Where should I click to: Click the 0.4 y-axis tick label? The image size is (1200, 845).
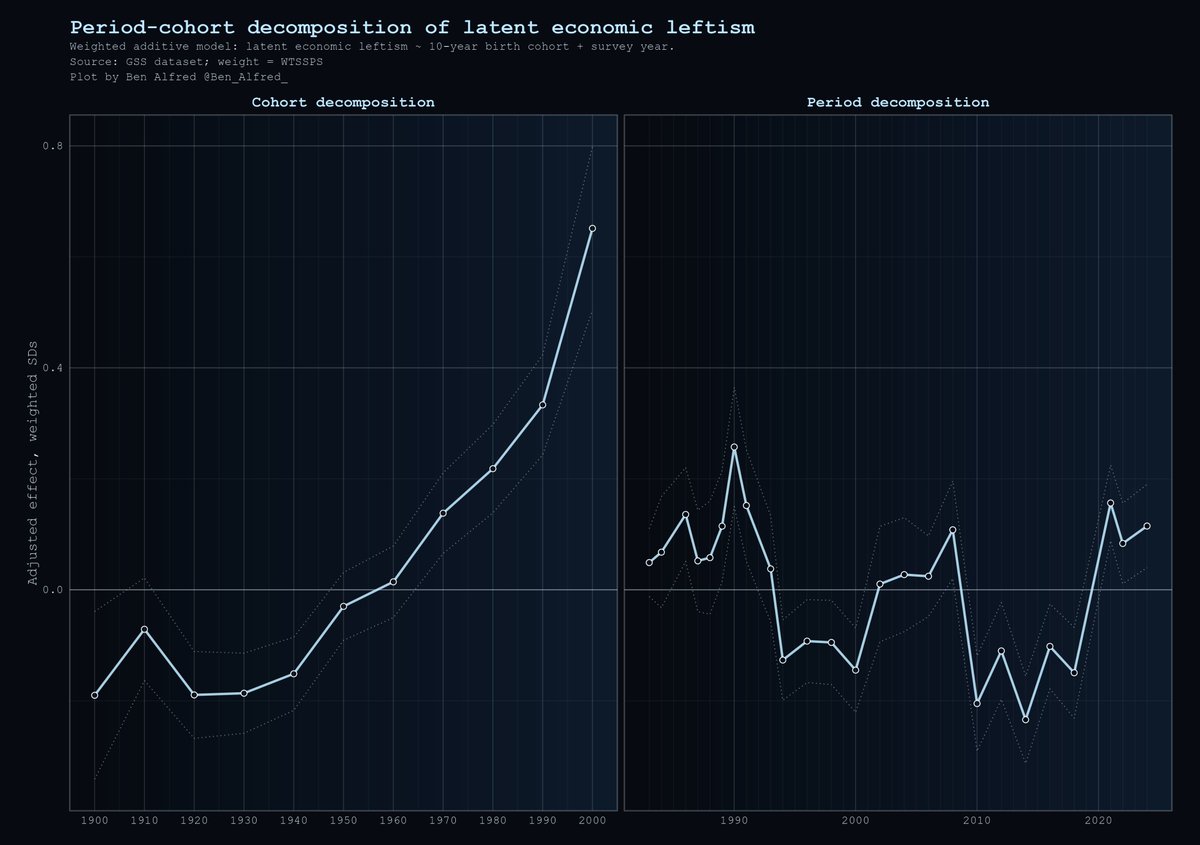point(52,368)
